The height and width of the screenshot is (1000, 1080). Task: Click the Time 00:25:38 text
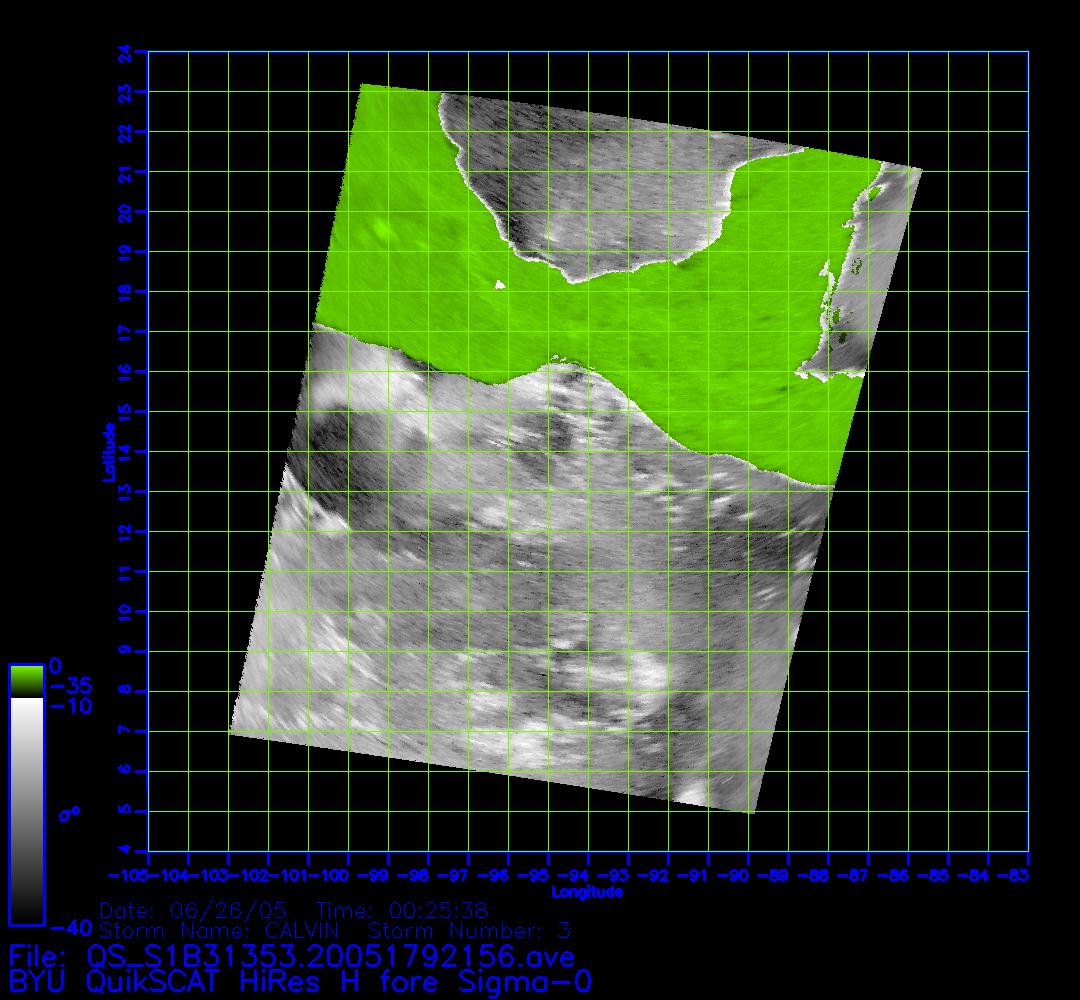[400, 911]
